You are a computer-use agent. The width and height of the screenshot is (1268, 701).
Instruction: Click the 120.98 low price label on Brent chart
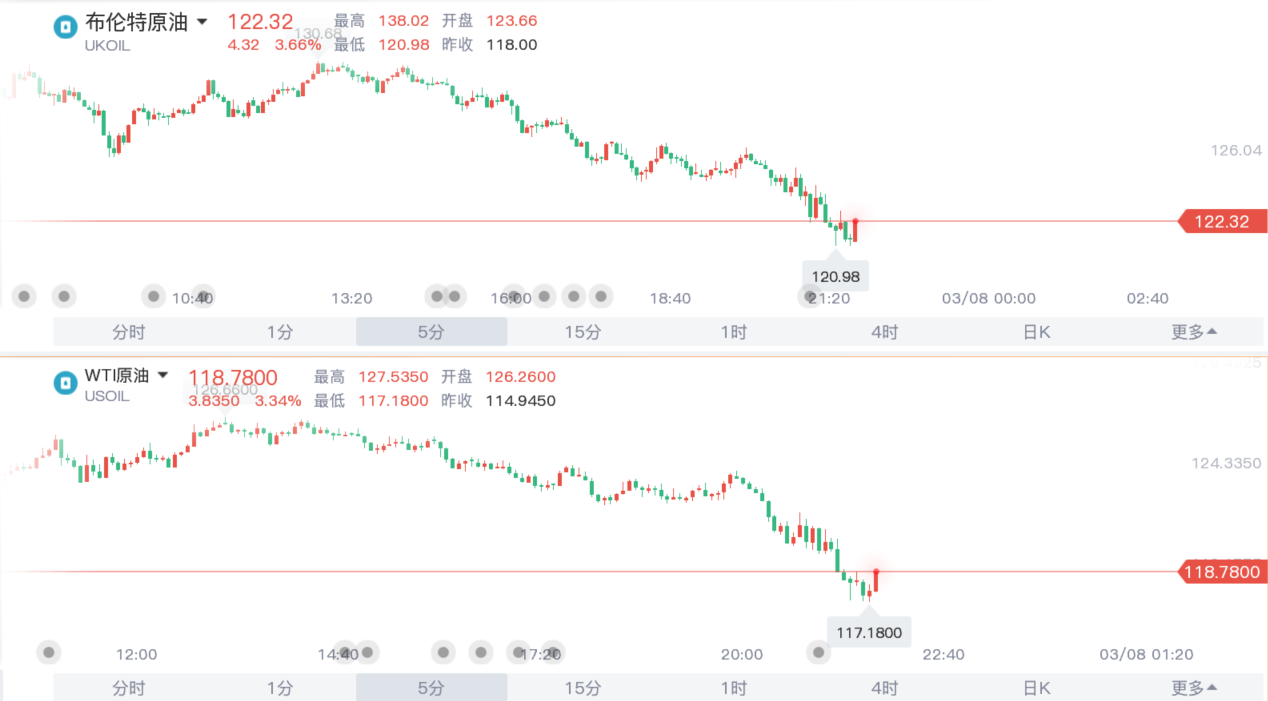tap(837, 275)
